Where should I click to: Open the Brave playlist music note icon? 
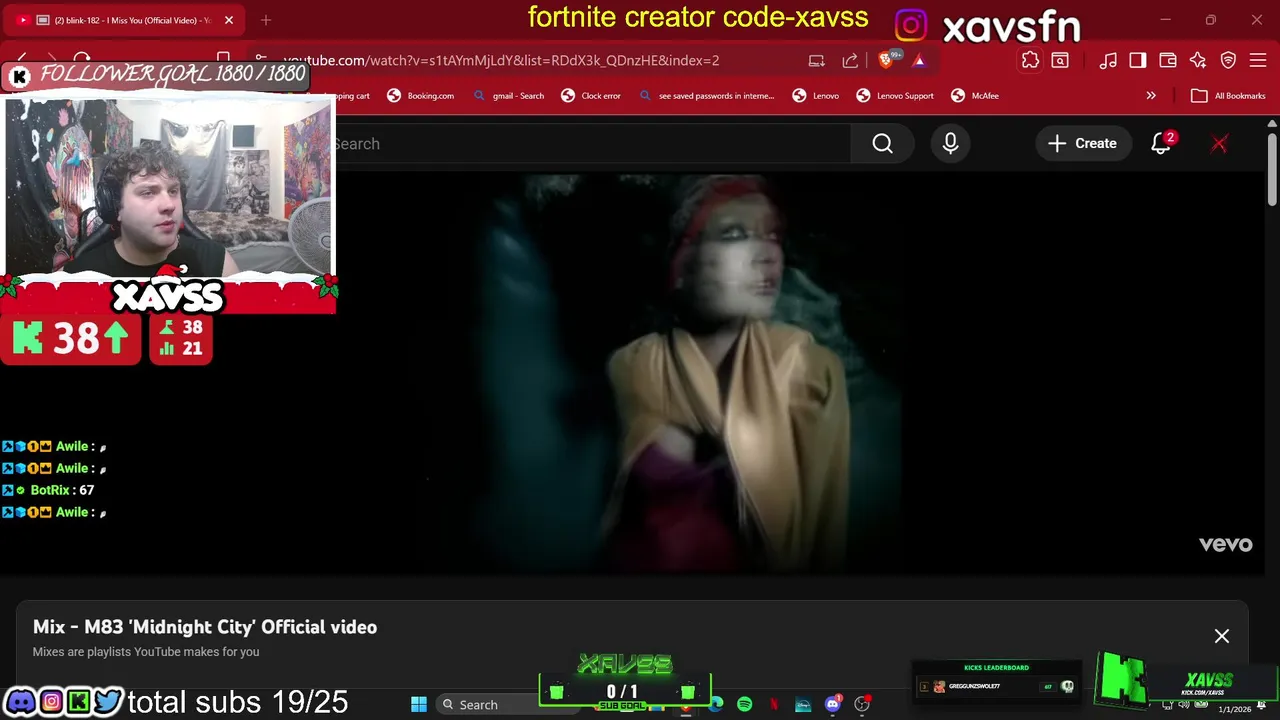click(x=1108, y=61)
